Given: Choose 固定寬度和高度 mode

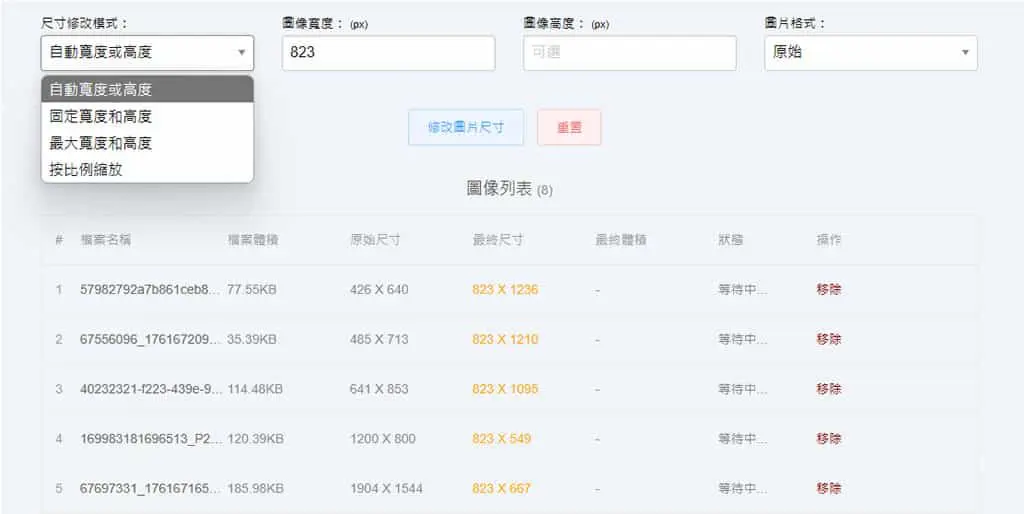Looking at the screenshot, I should (147, 116).
